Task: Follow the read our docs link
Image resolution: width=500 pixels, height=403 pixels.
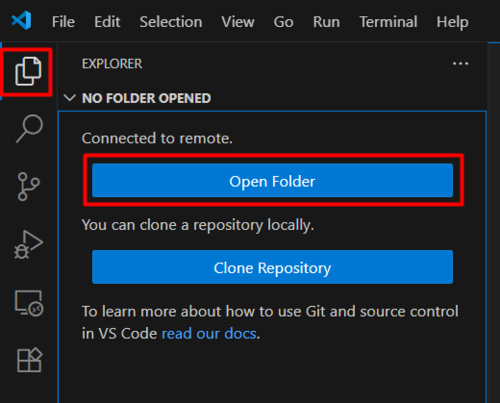Action: tap(209, 333)
